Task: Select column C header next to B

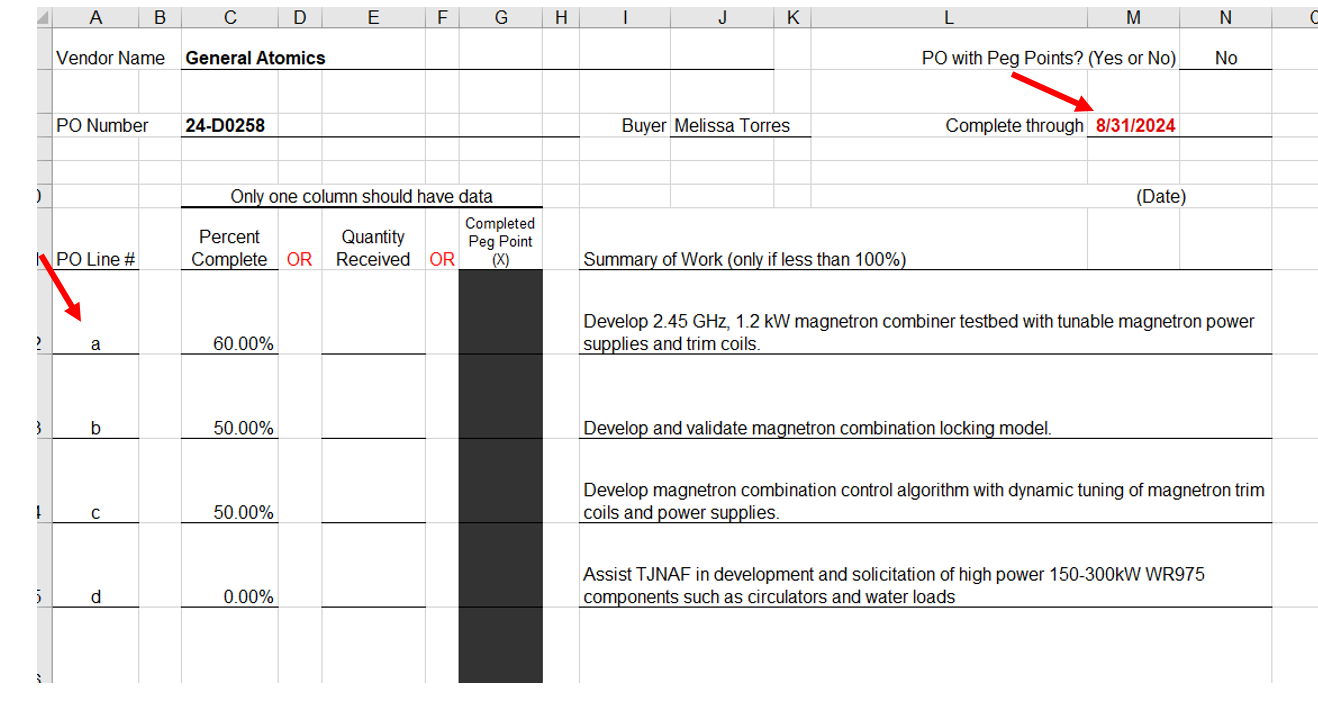Action: [x=230, y=17]
